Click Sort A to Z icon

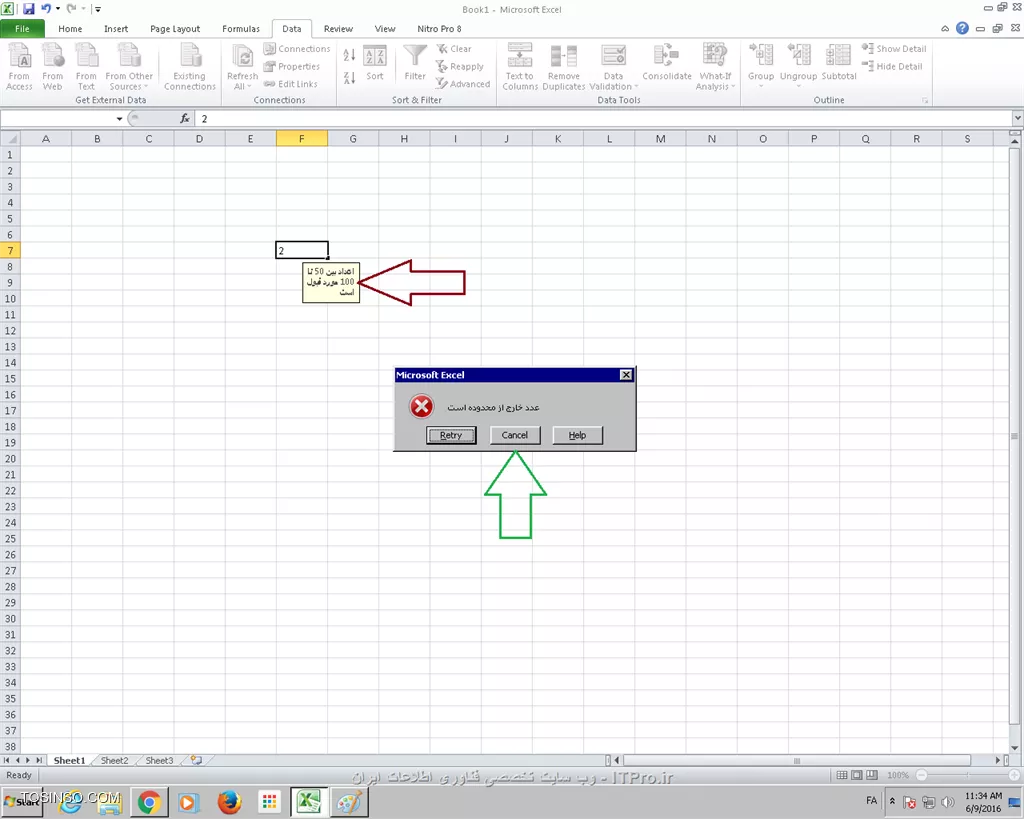point(349,56)
